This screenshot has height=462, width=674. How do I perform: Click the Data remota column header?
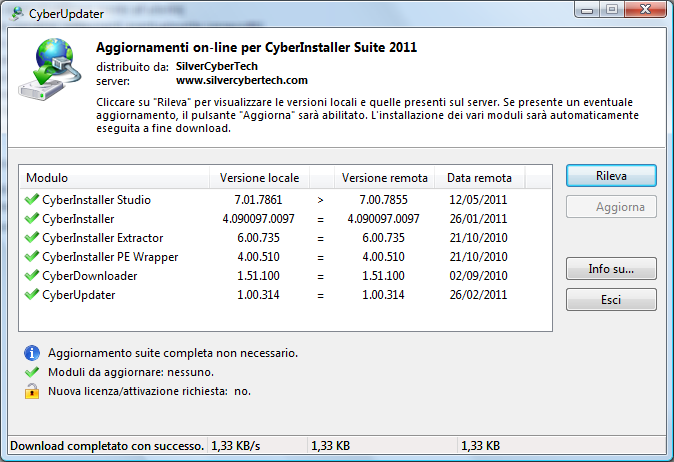click(479, 177)
